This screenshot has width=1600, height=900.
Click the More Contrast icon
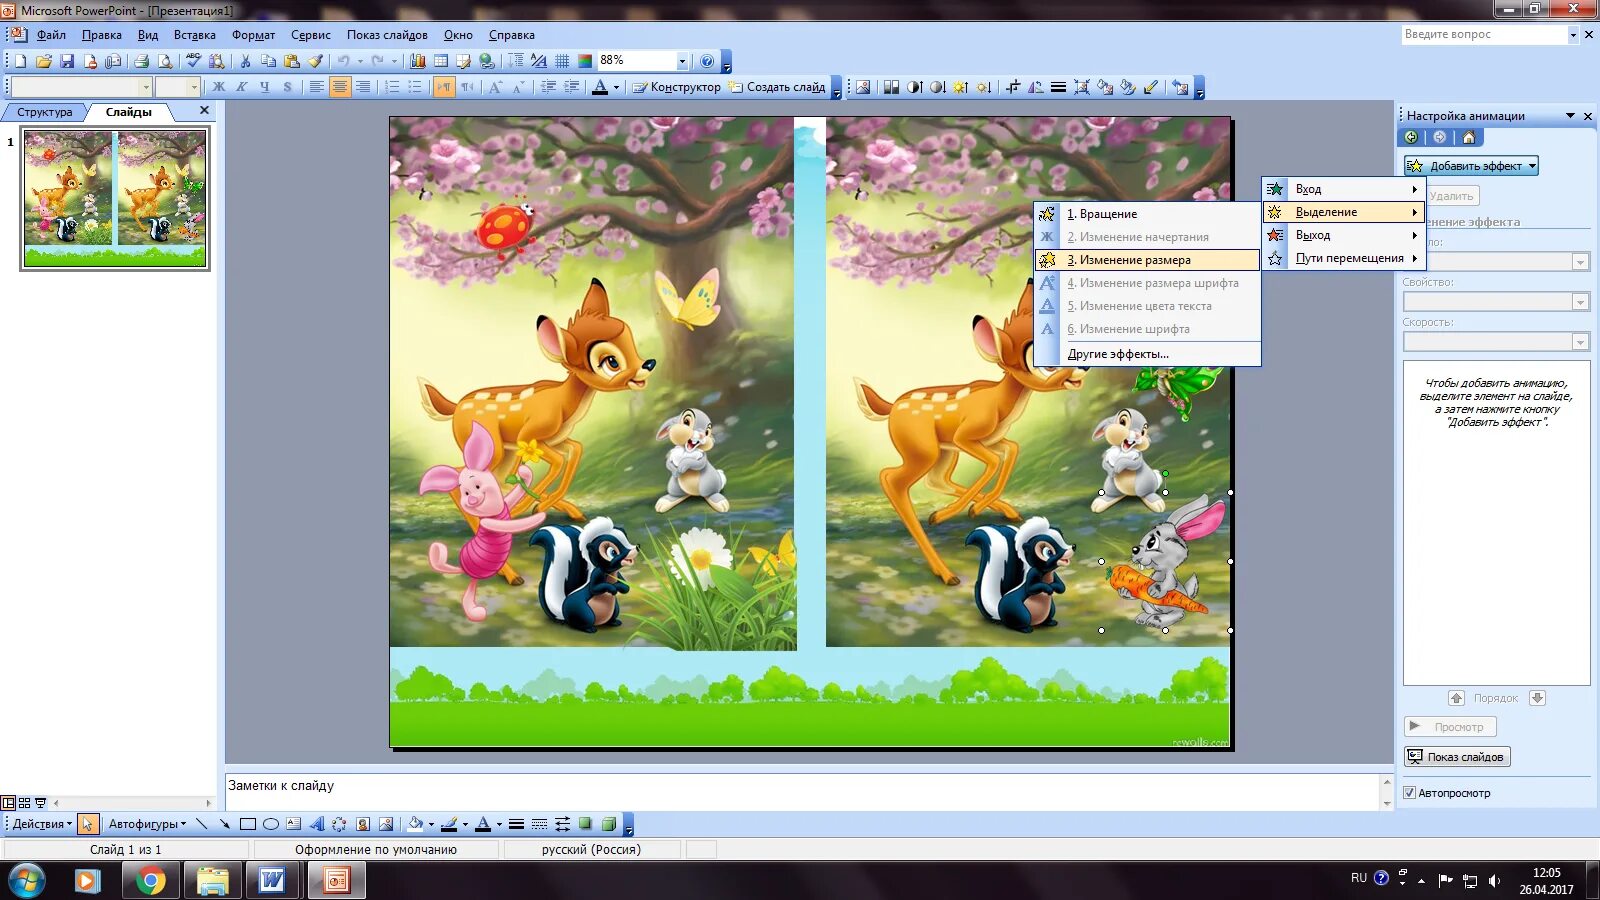914,87
